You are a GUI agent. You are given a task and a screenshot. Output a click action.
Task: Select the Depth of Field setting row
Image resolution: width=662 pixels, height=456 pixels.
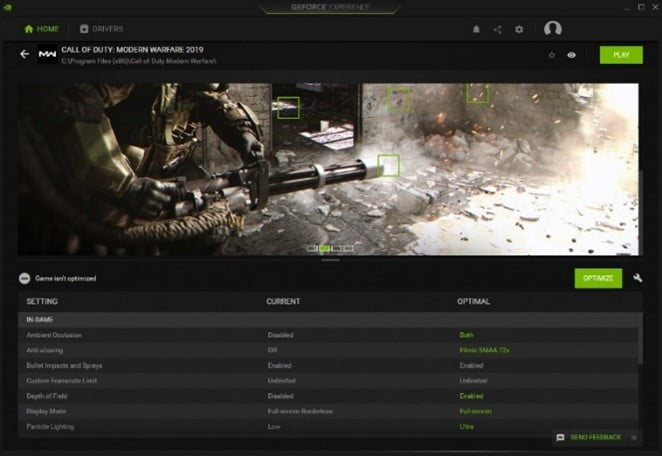[x=328, y=396]
